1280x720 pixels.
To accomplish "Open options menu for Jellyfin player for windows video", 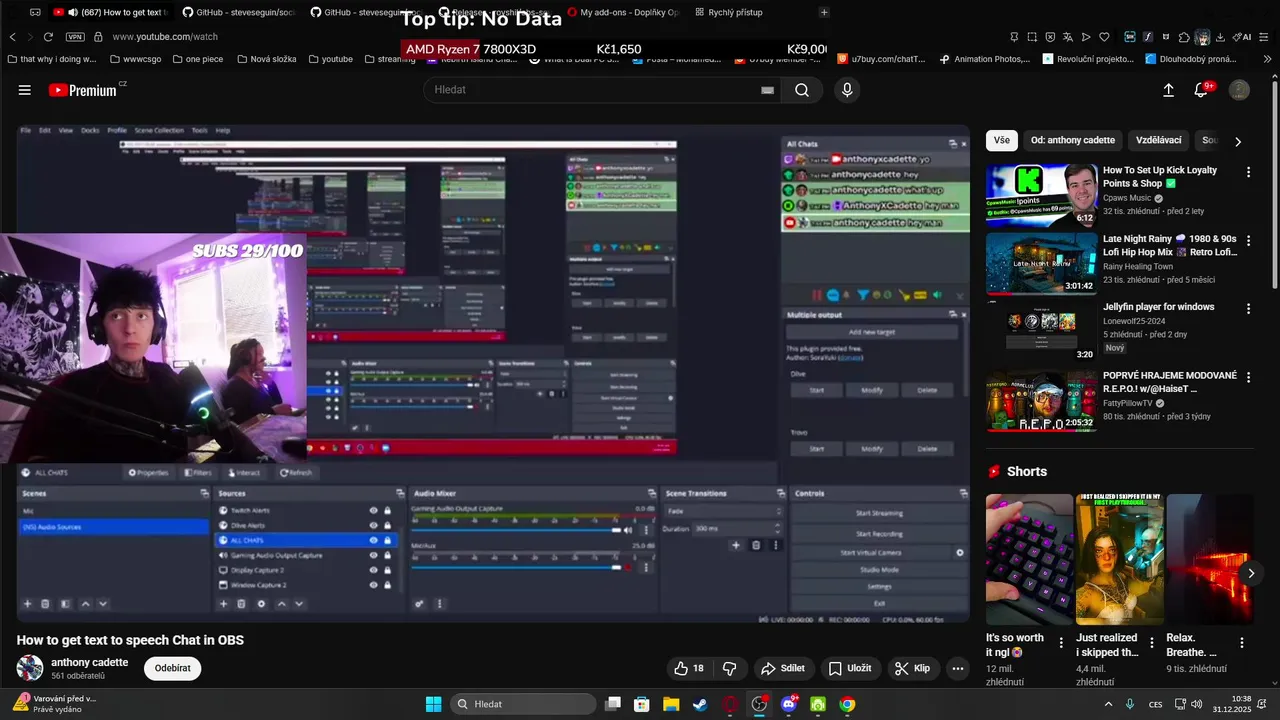I will (1248, 309).
